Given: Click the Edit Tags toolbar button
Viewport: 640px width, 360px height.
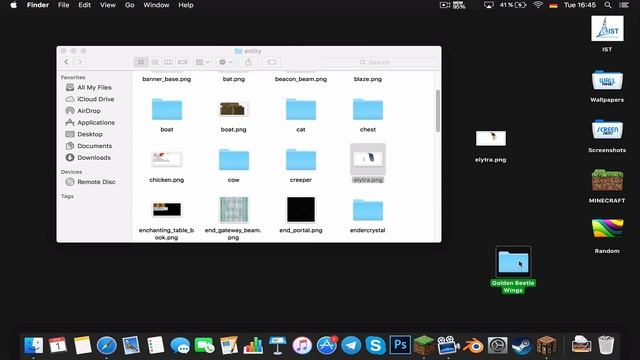Looking at the screenshot, I should pyautogui.click(x=272, y=62).
